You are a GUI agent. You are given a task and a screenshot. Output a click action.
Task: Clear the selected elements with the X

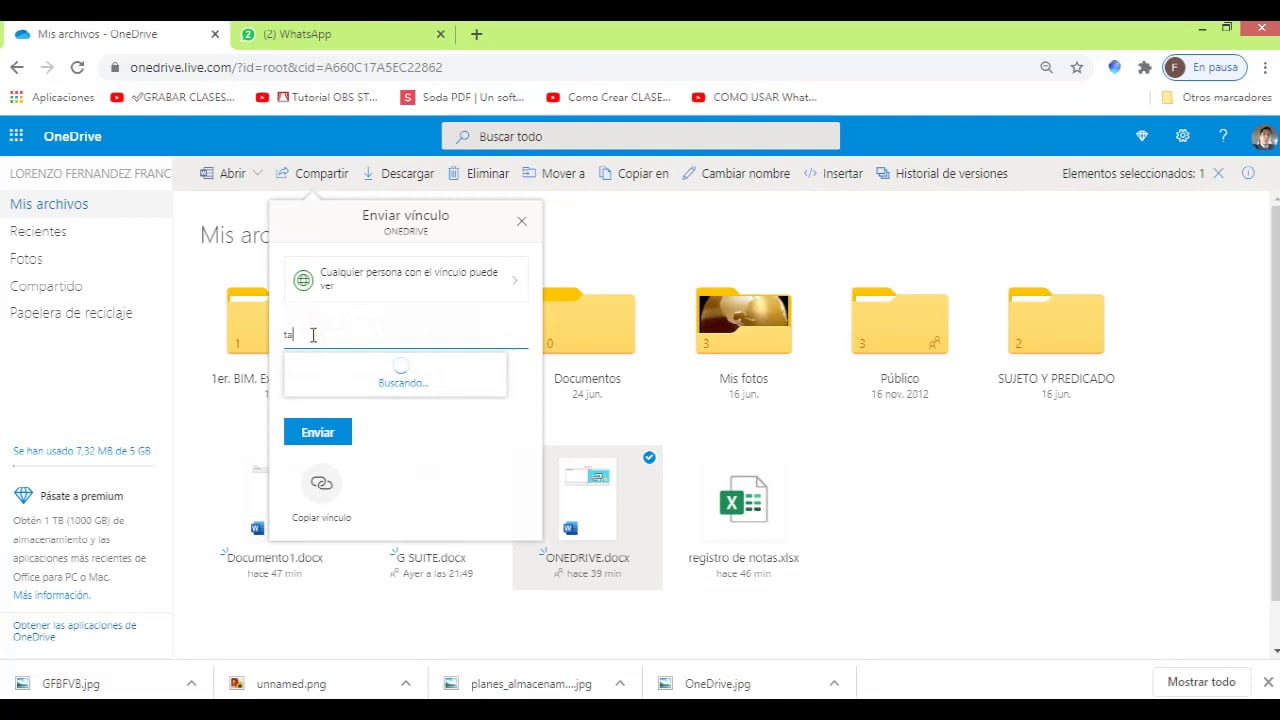[x=1218, y=173]
